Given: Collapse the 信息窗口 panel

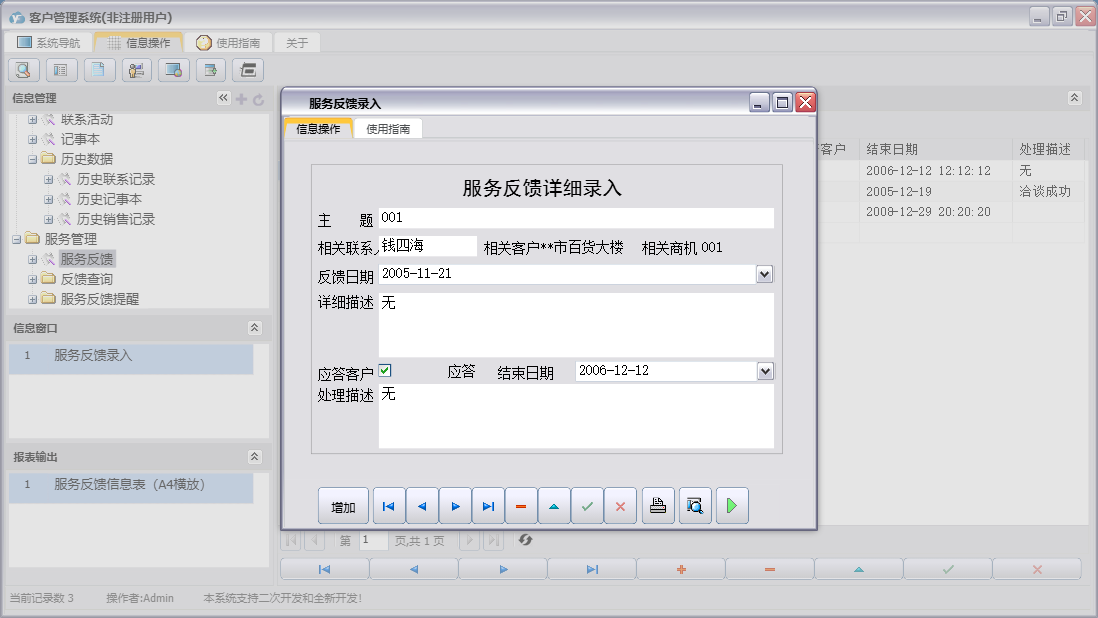Looking at the screenshot, I should coord(254,328).
